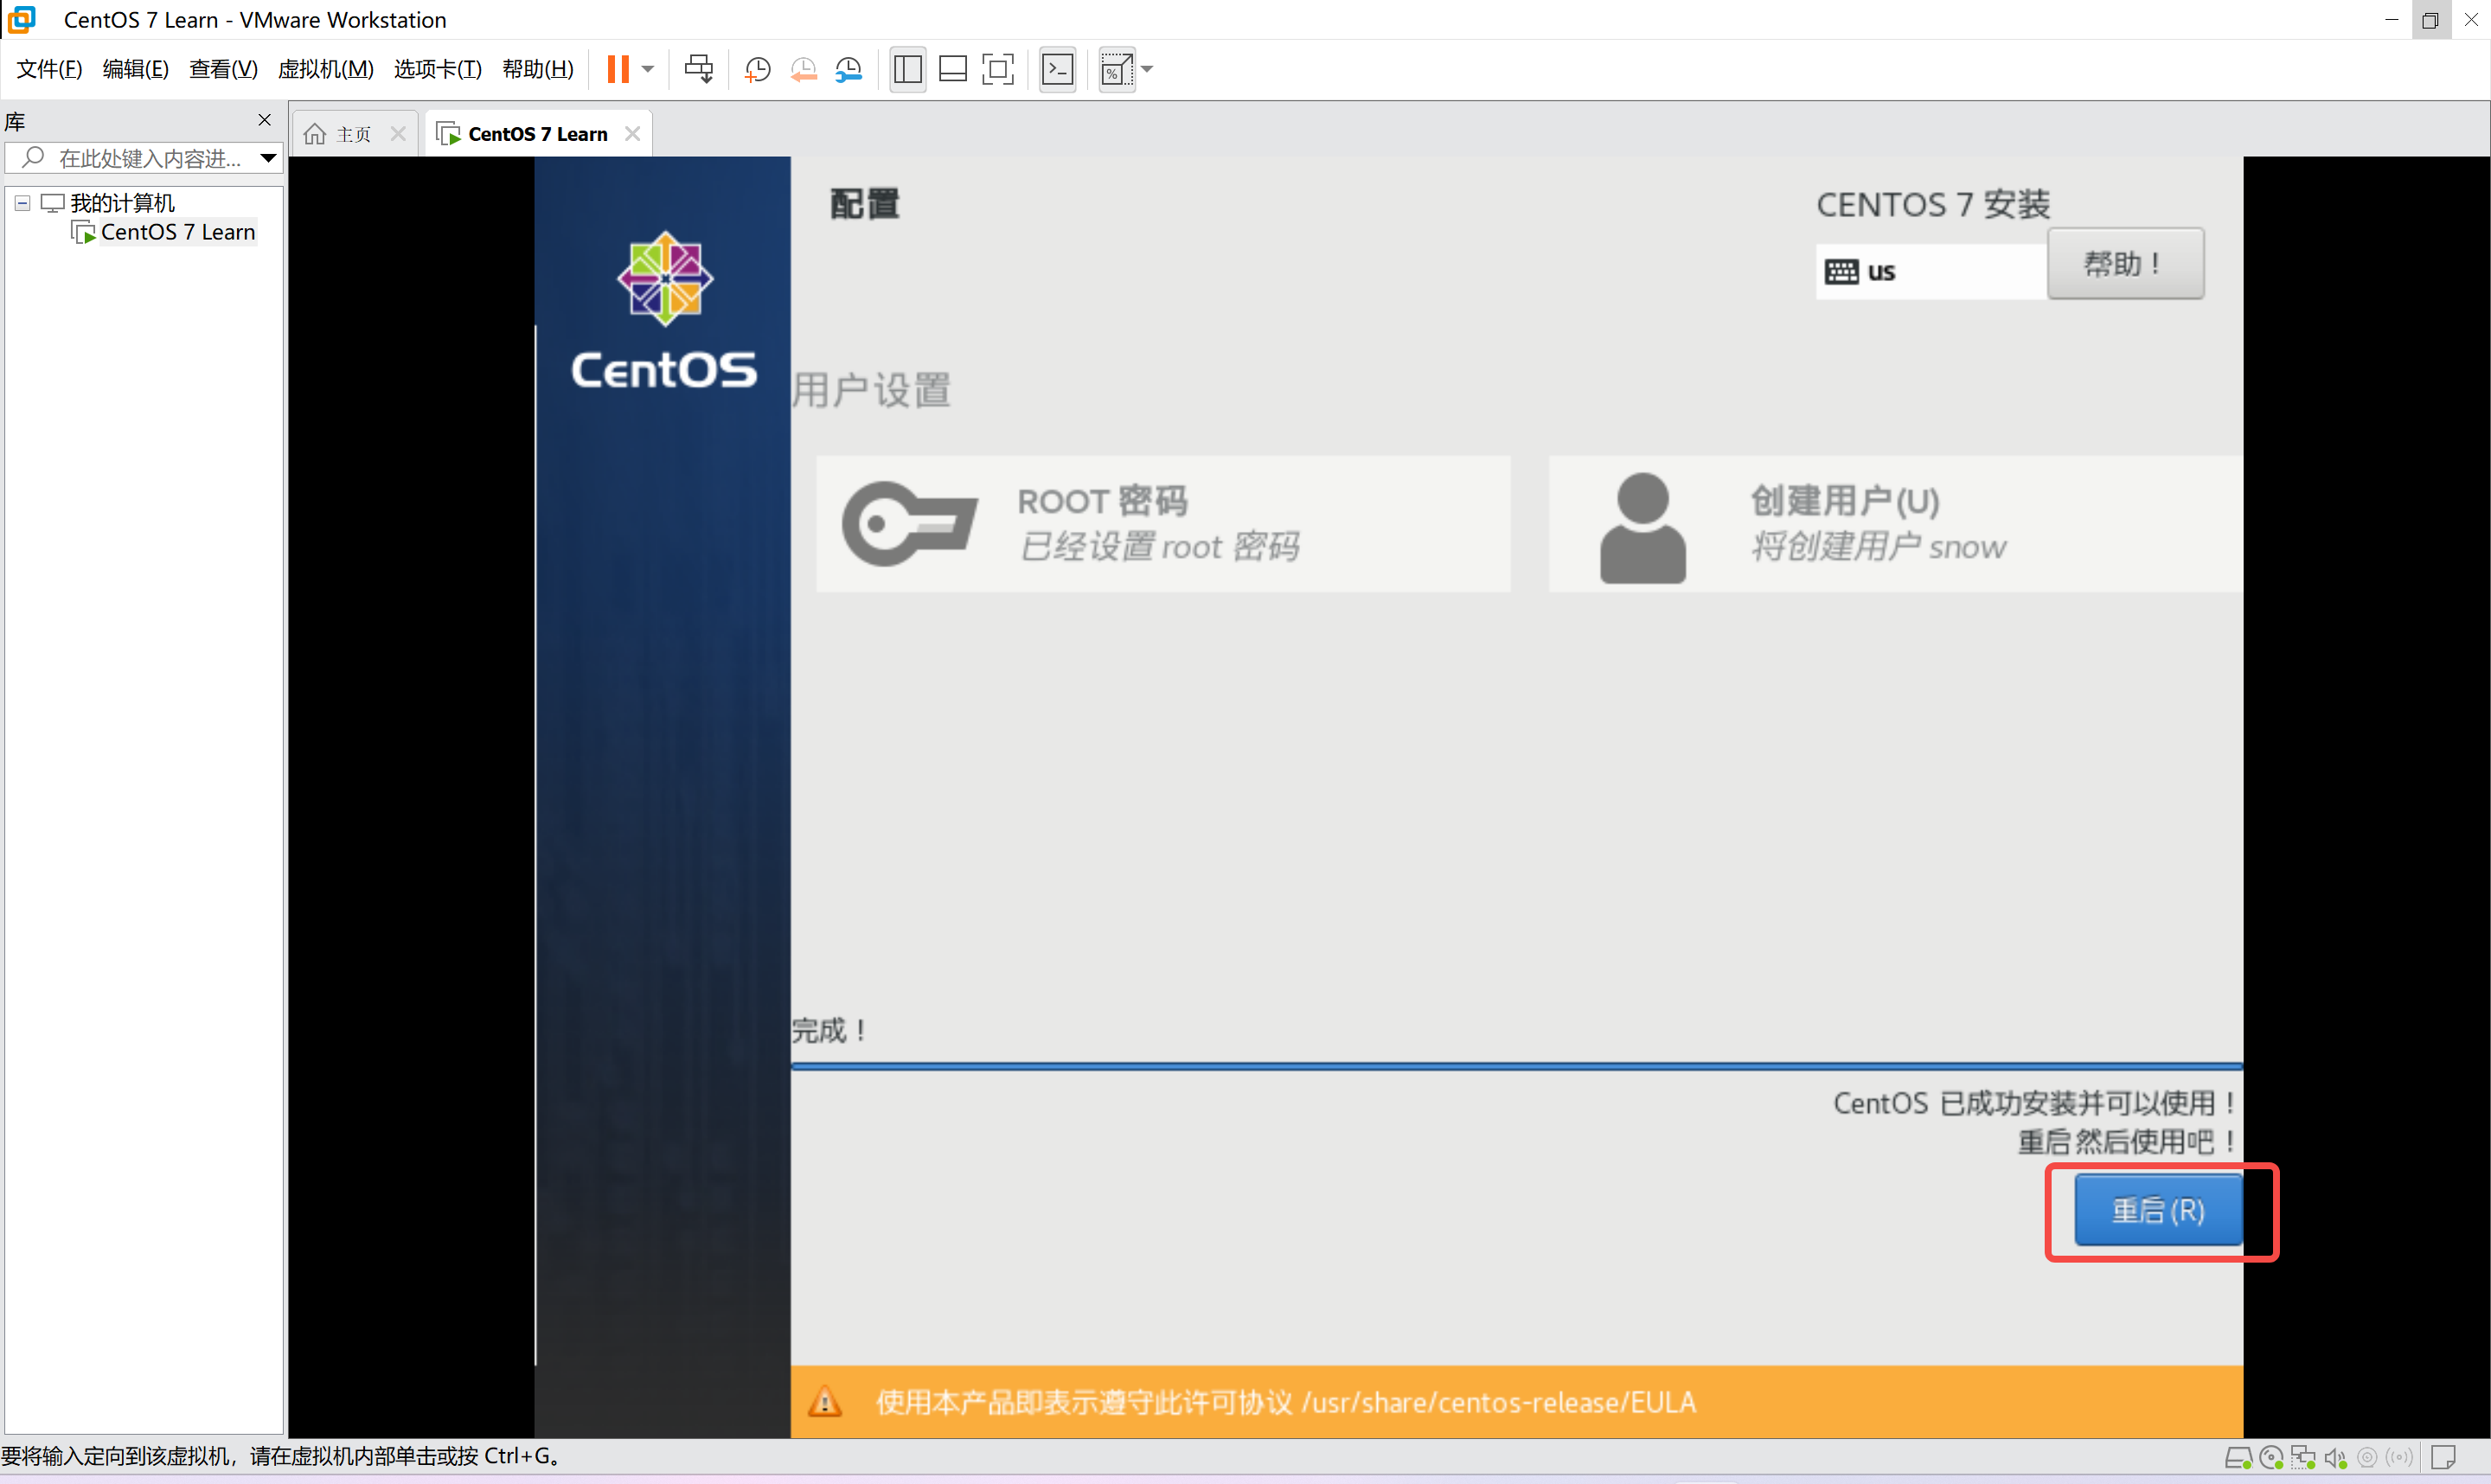Open the 选项卡(T) menu
This screenshot has width=2491, height=1484.
click(437, 69)
